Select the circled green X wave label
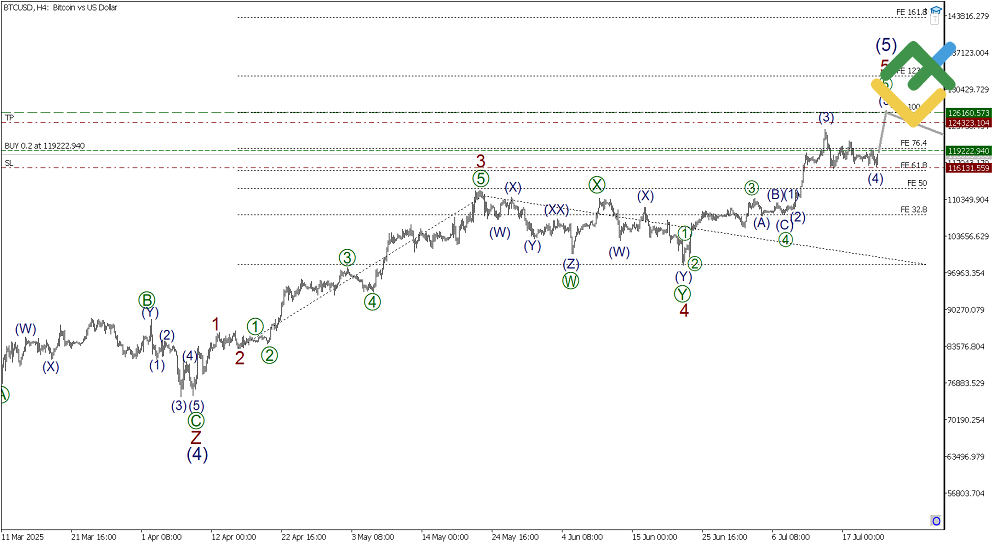 (596, 185)
